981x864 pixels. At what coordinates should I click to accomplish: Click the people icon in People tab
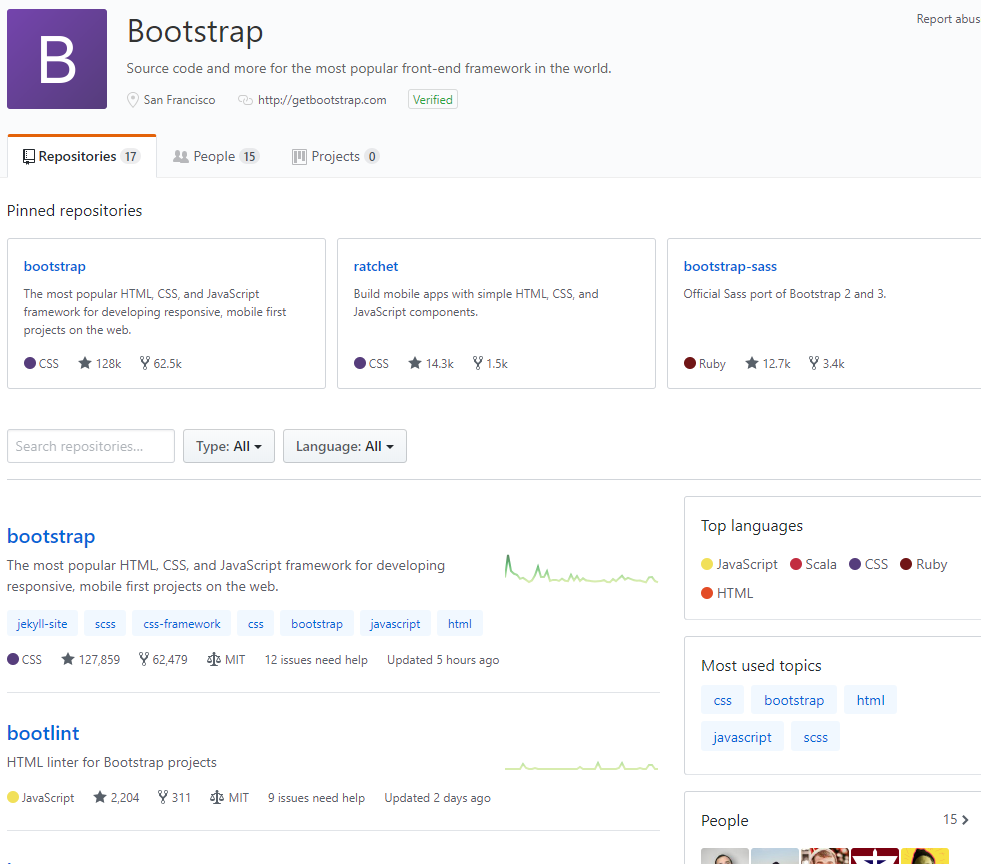(181, 156)
